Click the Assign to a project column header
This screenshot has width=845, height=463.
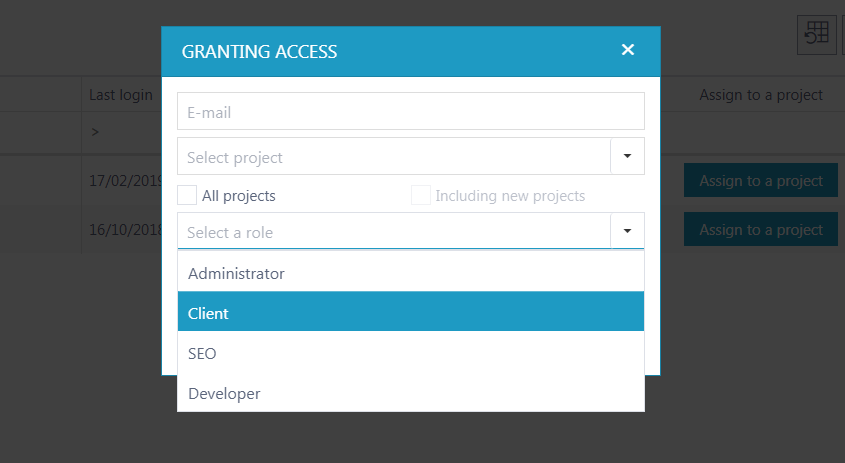pos(761,95)
